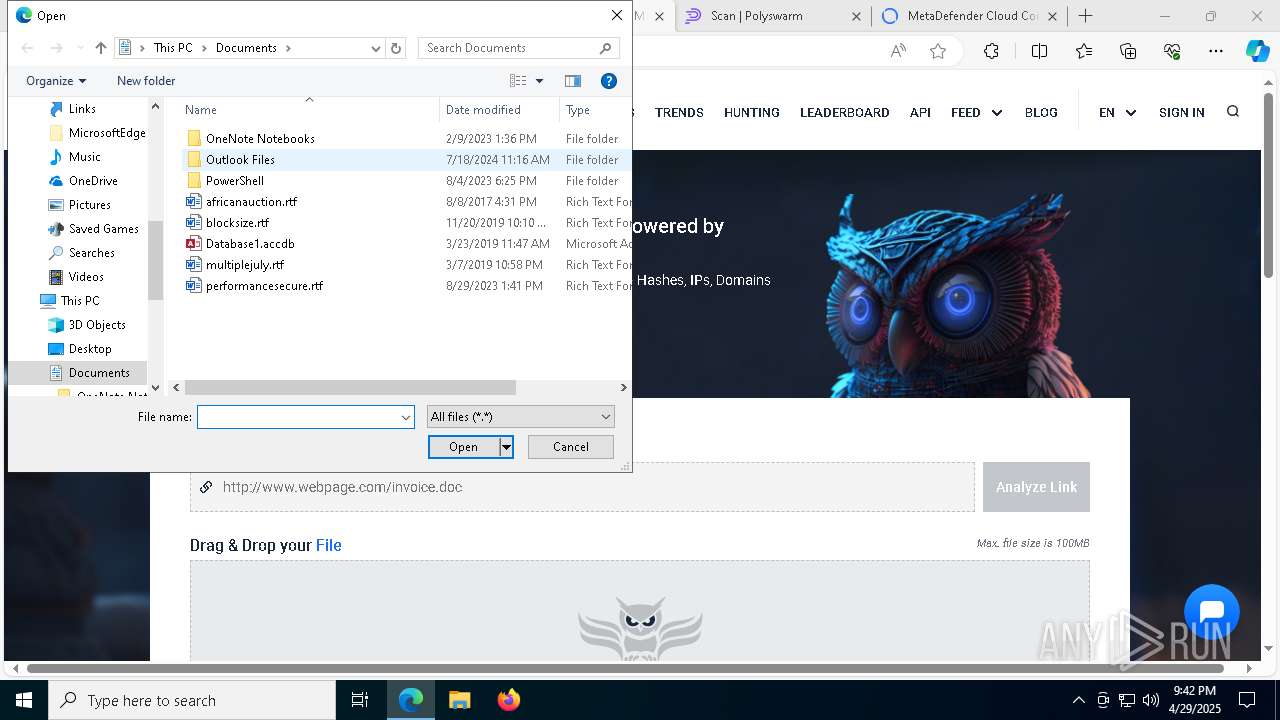Image resolution: width=1280 pixels, height=720 pixels.
Task: Expand the File name combo box
Action: point(406,417)
